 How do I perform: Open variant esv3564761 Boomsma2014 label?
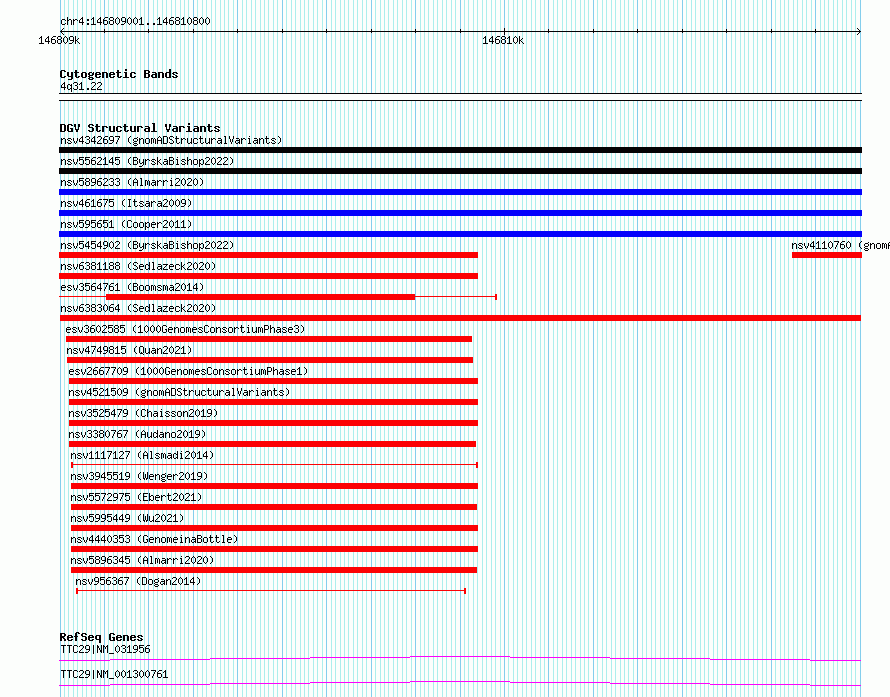(132, 287)
